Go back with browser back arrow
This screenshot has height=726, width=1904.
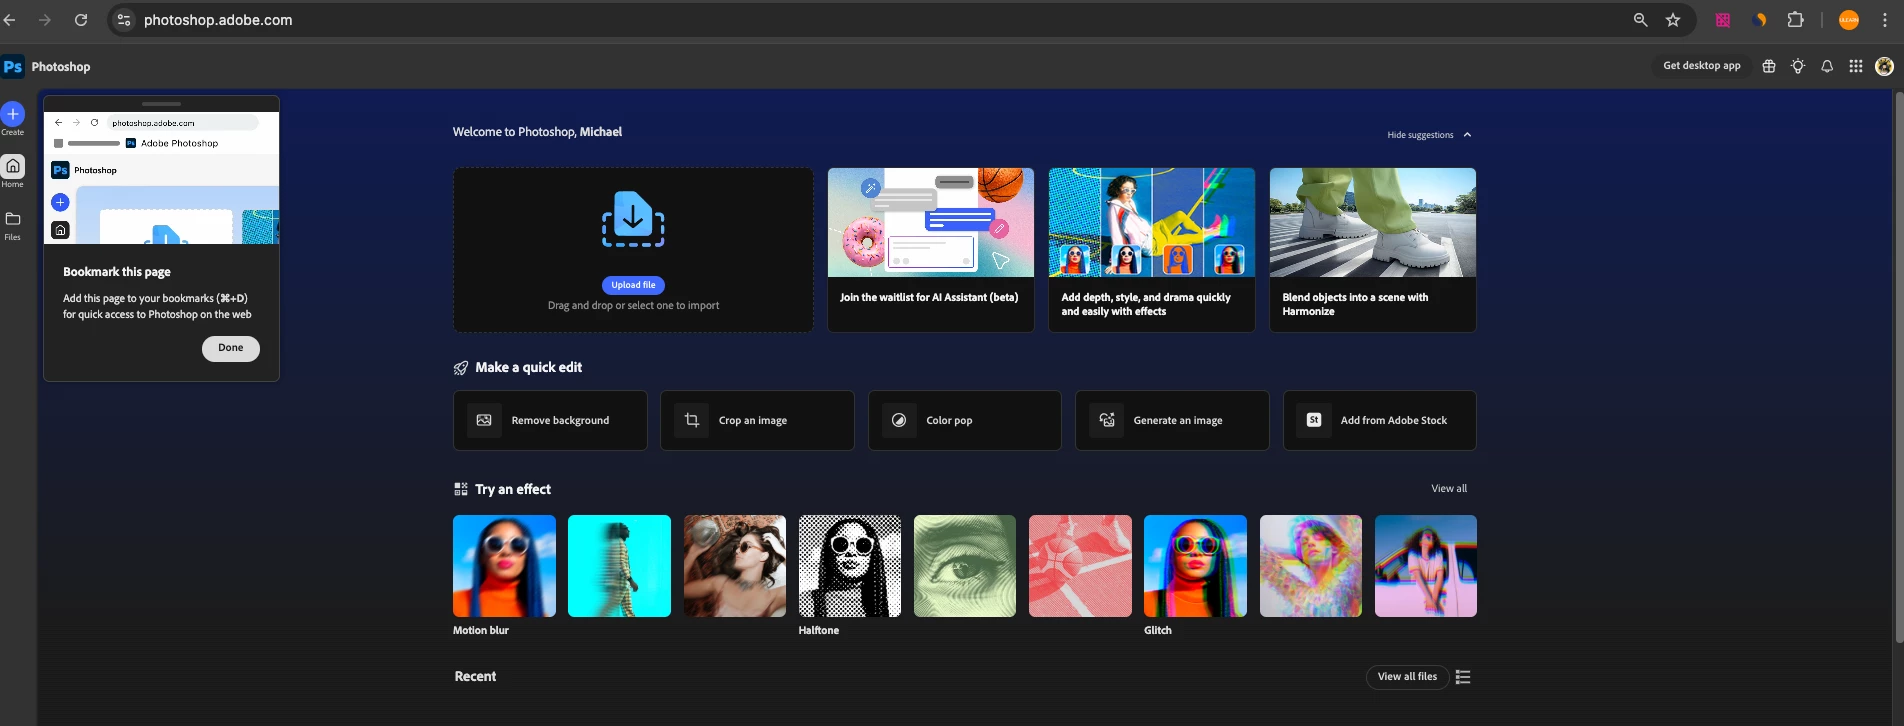[x=10, y=20]
